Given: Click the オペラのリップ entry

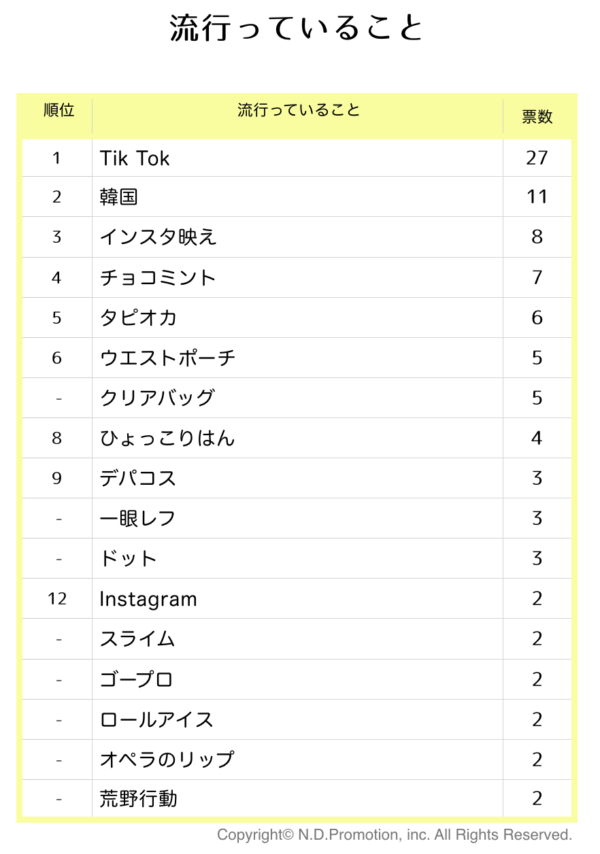Looking at the screenshot, I should (167, 759).
